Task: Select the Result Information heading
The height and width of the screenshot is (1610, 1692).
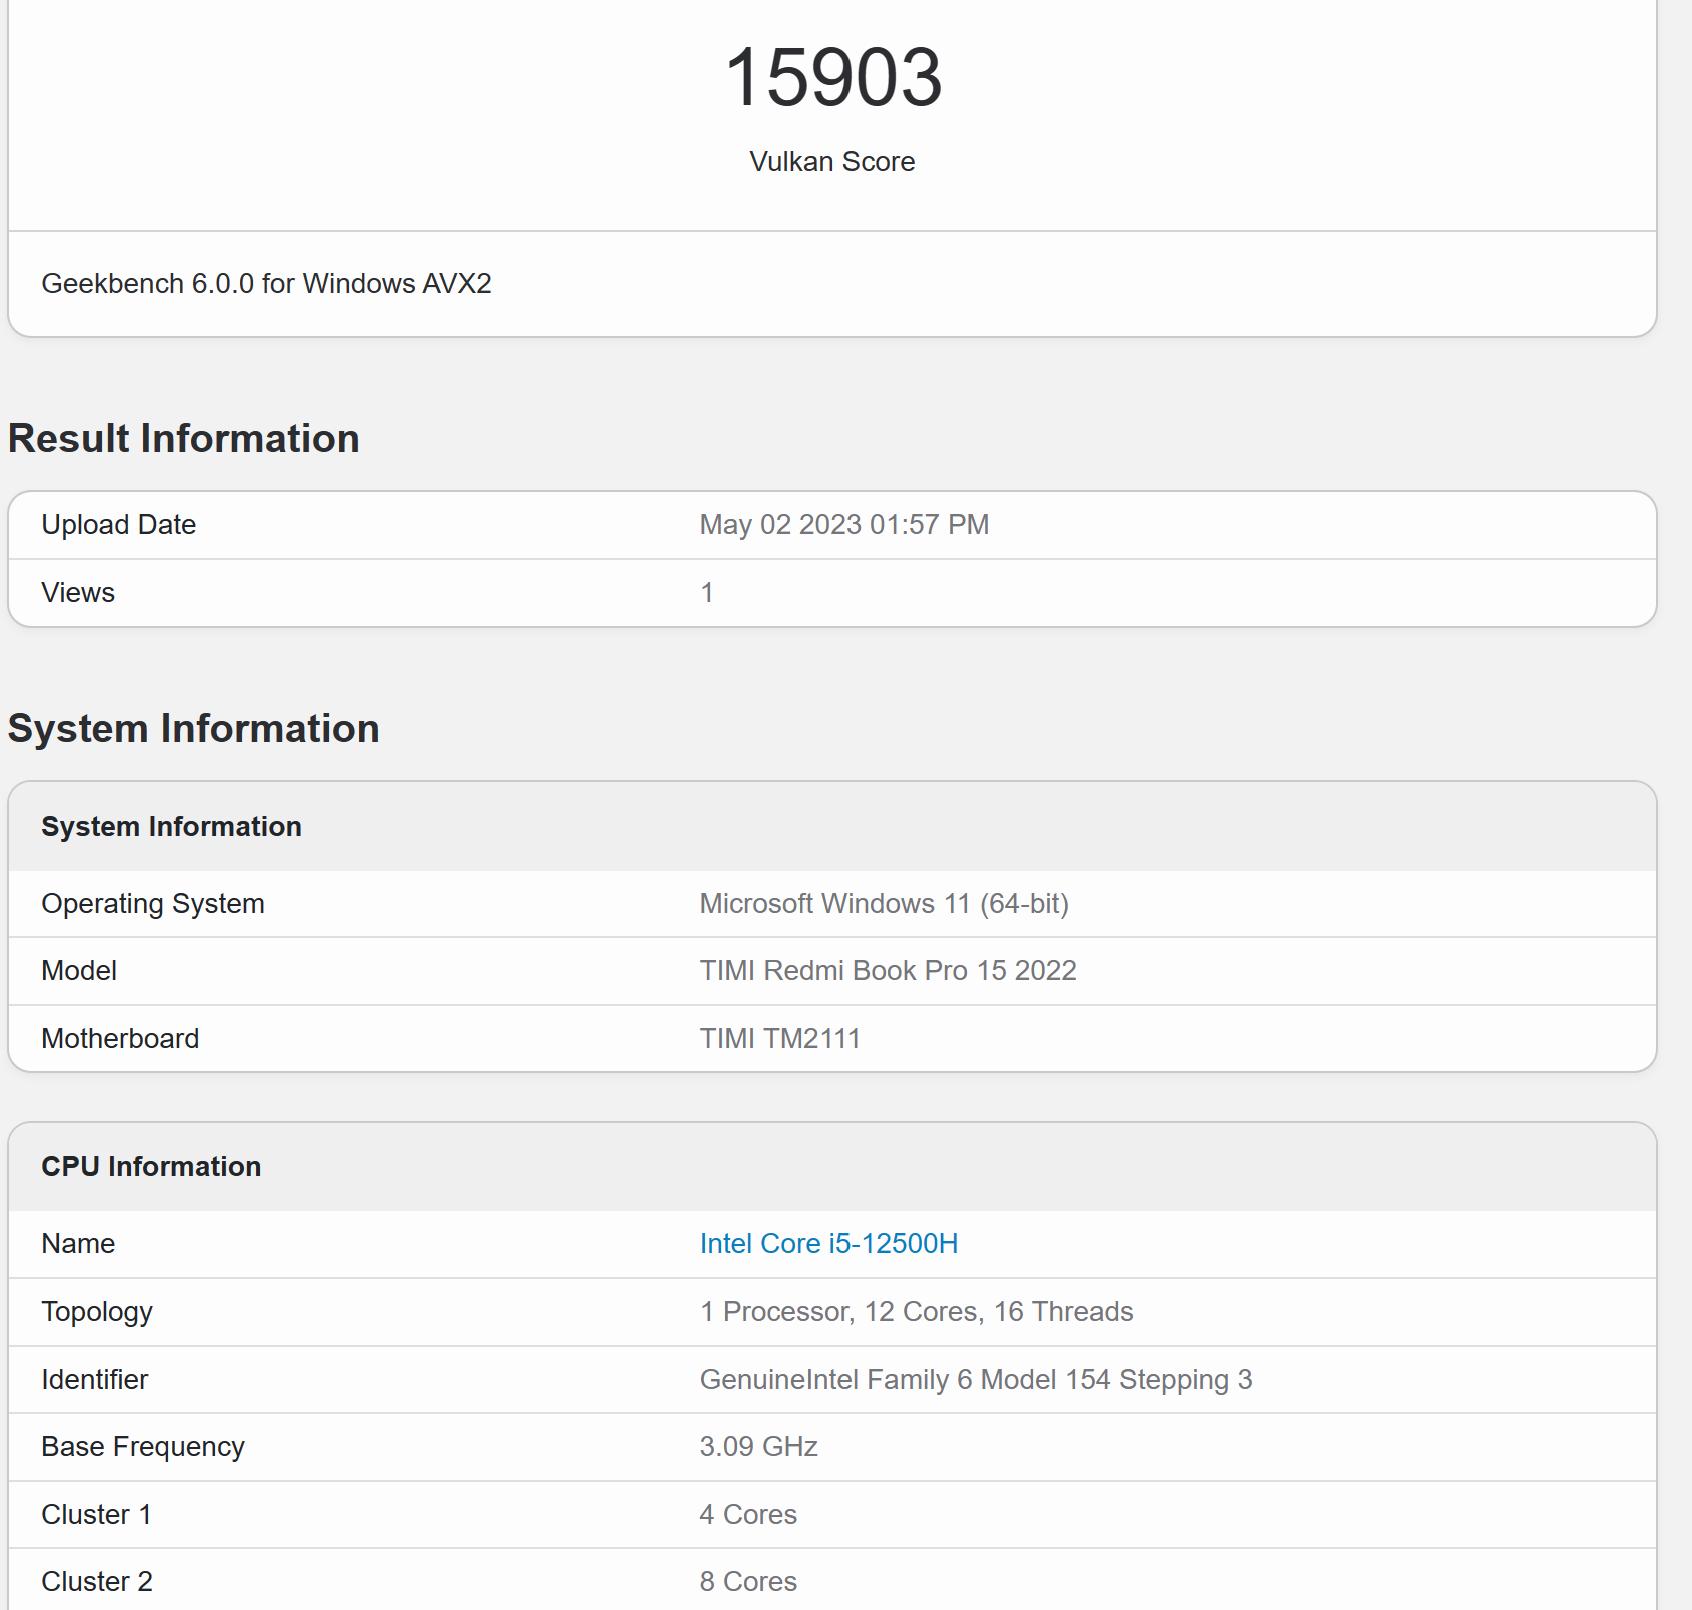Action: 184,437
